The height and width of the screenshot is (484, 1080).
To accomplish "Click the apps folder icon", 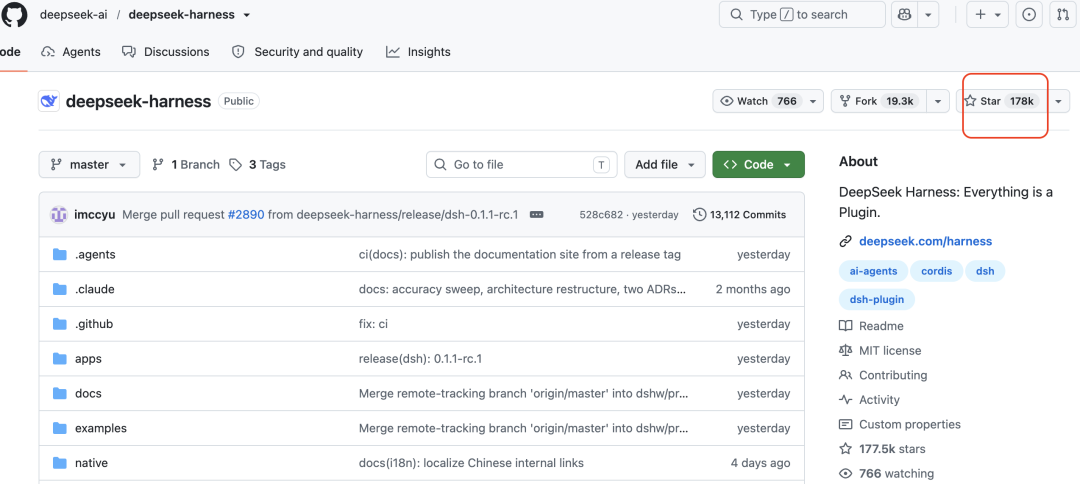I will (60, 359).
